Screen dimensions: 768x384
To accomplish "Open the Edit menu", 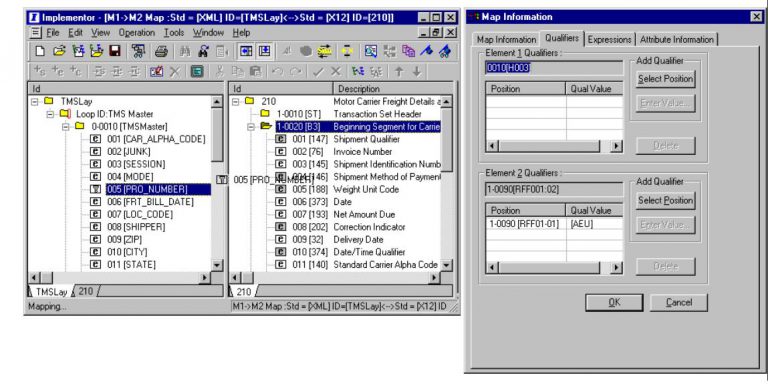I will pyautogui.click(x=75, y=33).
